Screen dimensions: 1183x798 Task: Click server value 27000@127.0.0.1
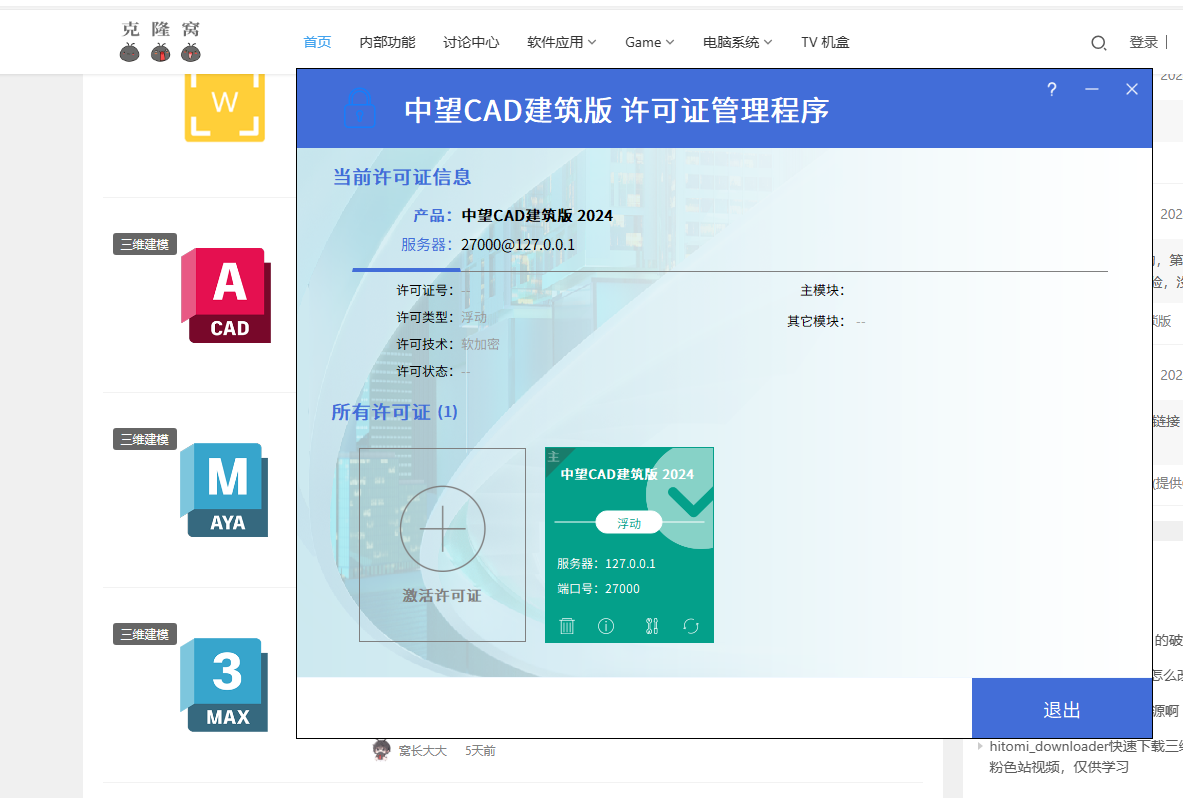[x=518, y=245]
